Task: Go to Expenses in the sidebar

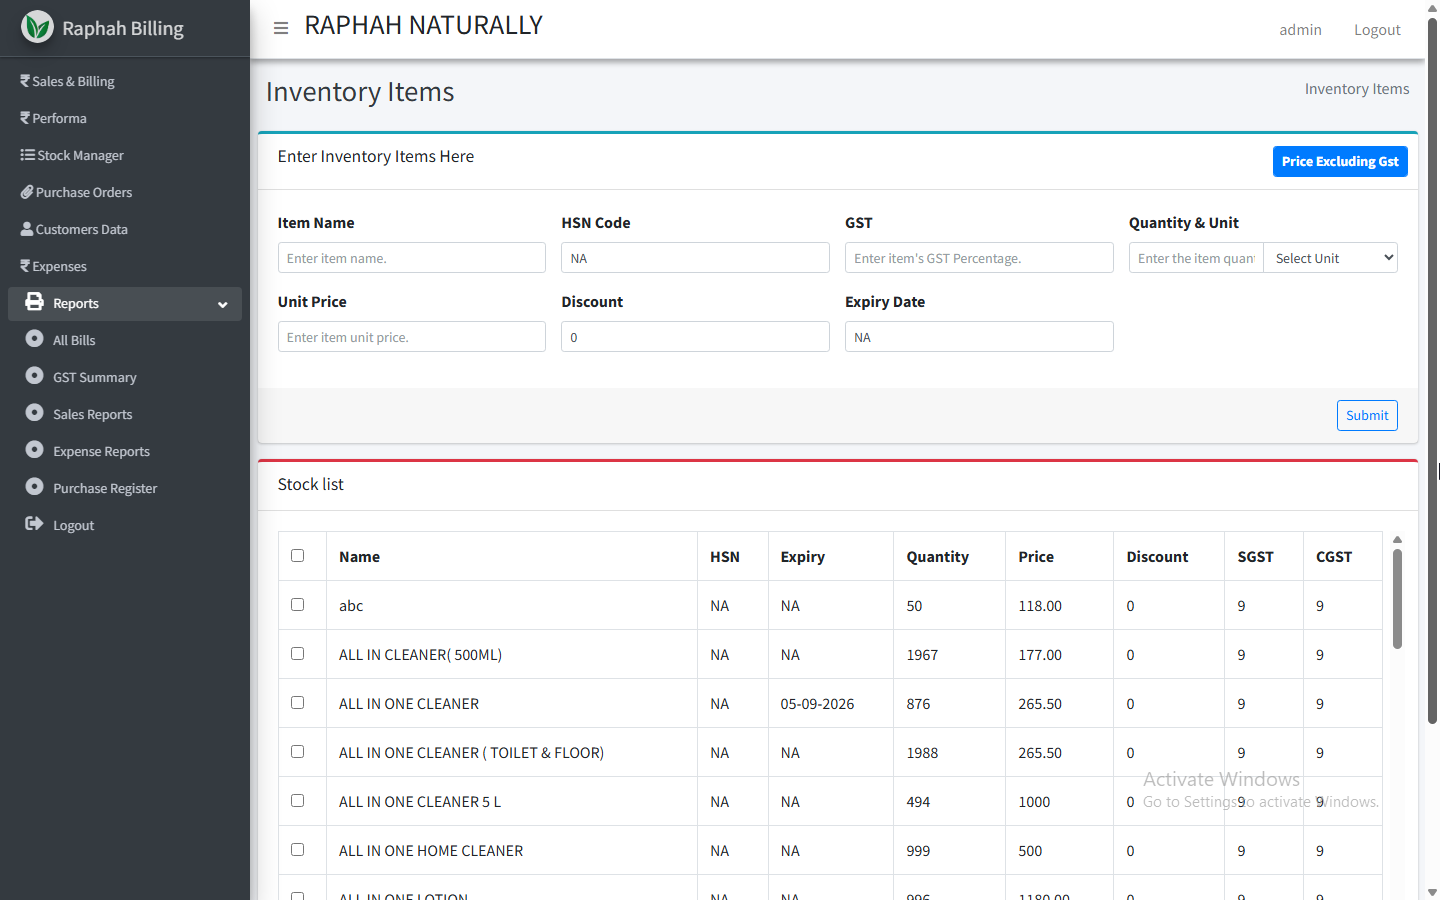Action: click(x=59, y=267)
